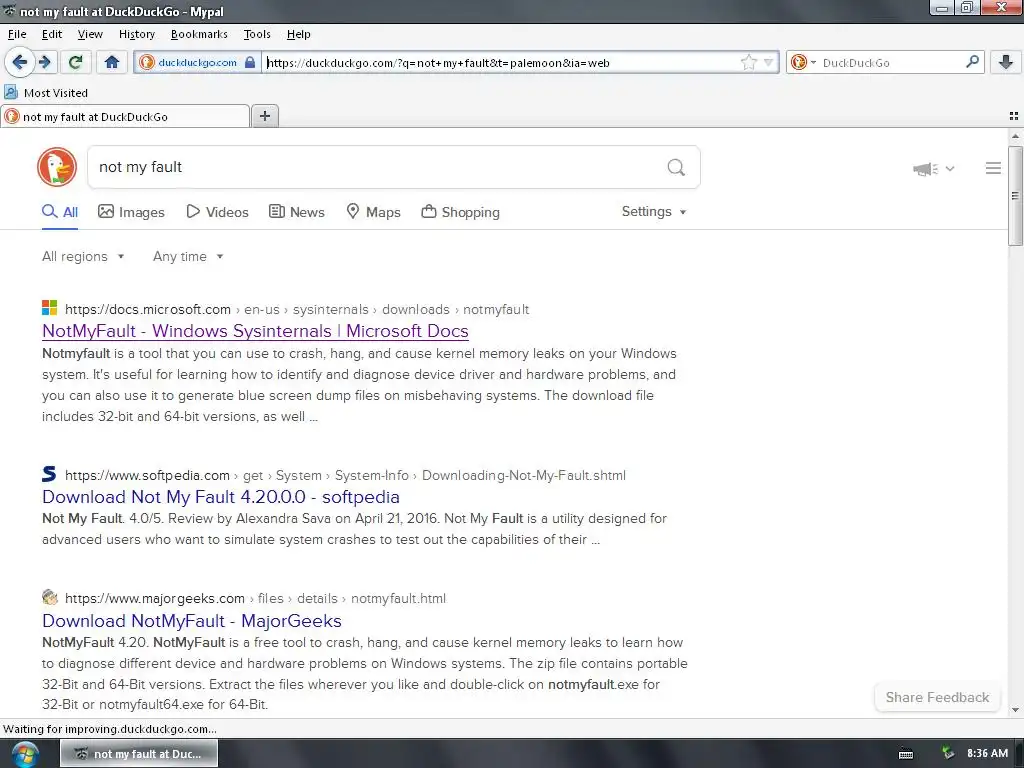Screen dimensions: 1024x768
Task: Open the URL history dropdown arrow
Action: click(x=769, y=63)
